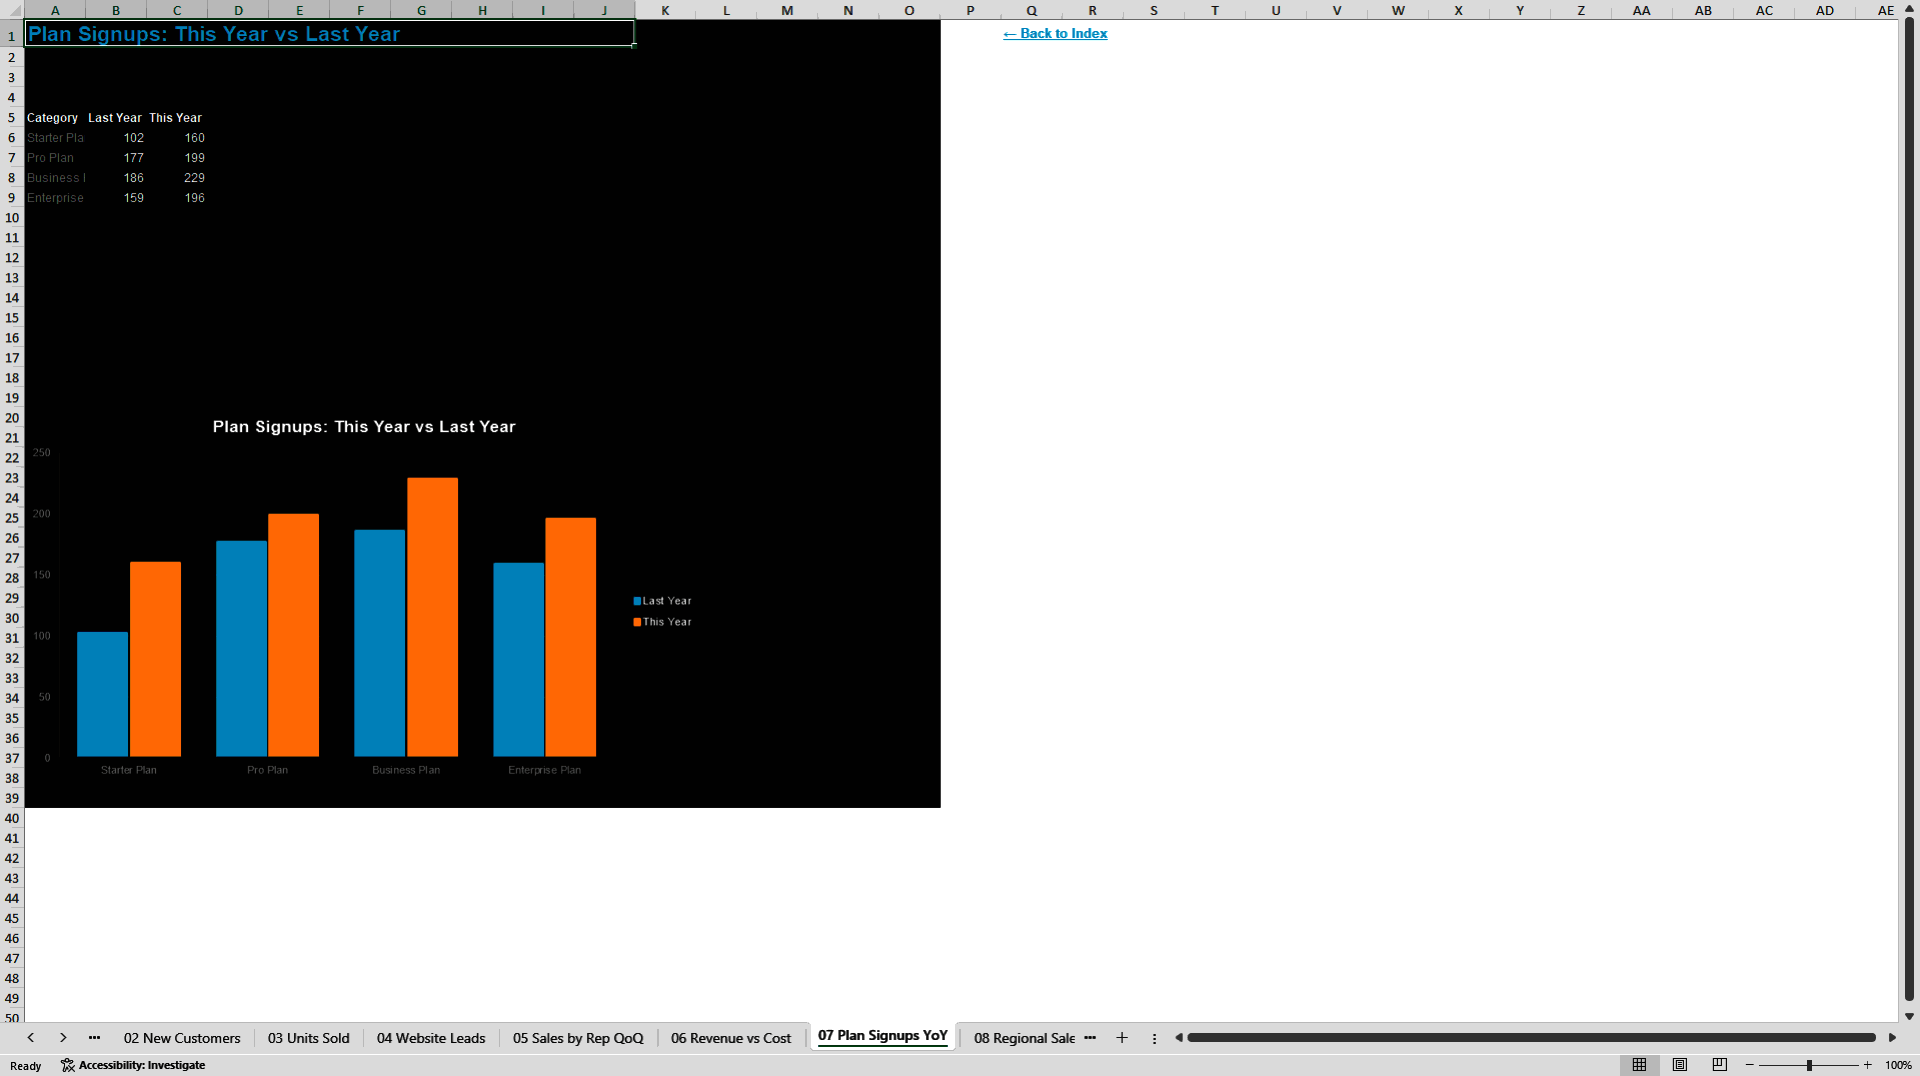
Task: Click the Ready status indicator
Action: pos(26,1066)
